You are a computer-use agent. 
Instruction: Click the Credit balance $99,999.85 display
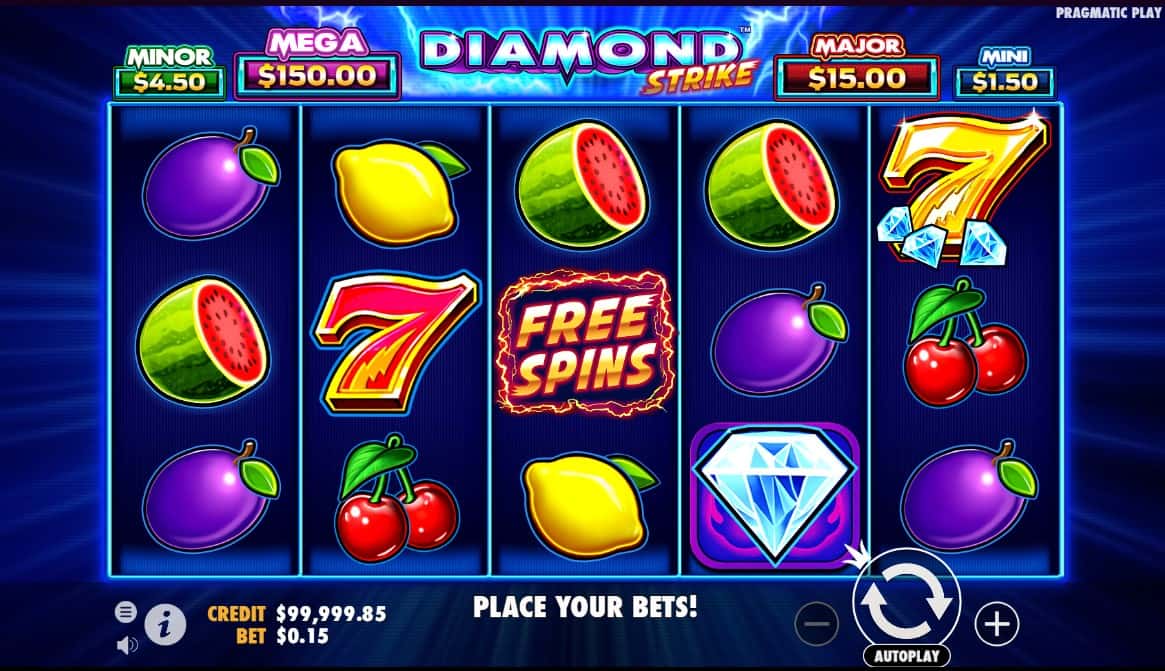[x=297, y=614]
